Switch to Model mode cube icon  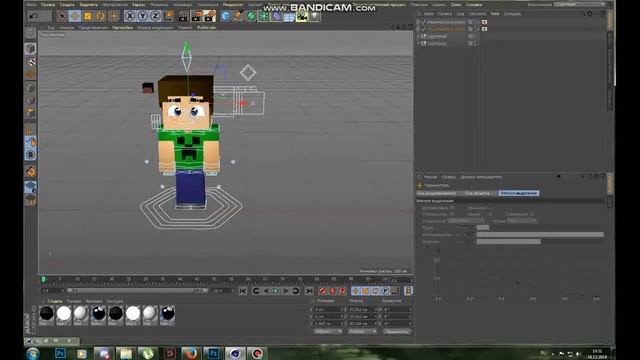[x=31, y=49]
